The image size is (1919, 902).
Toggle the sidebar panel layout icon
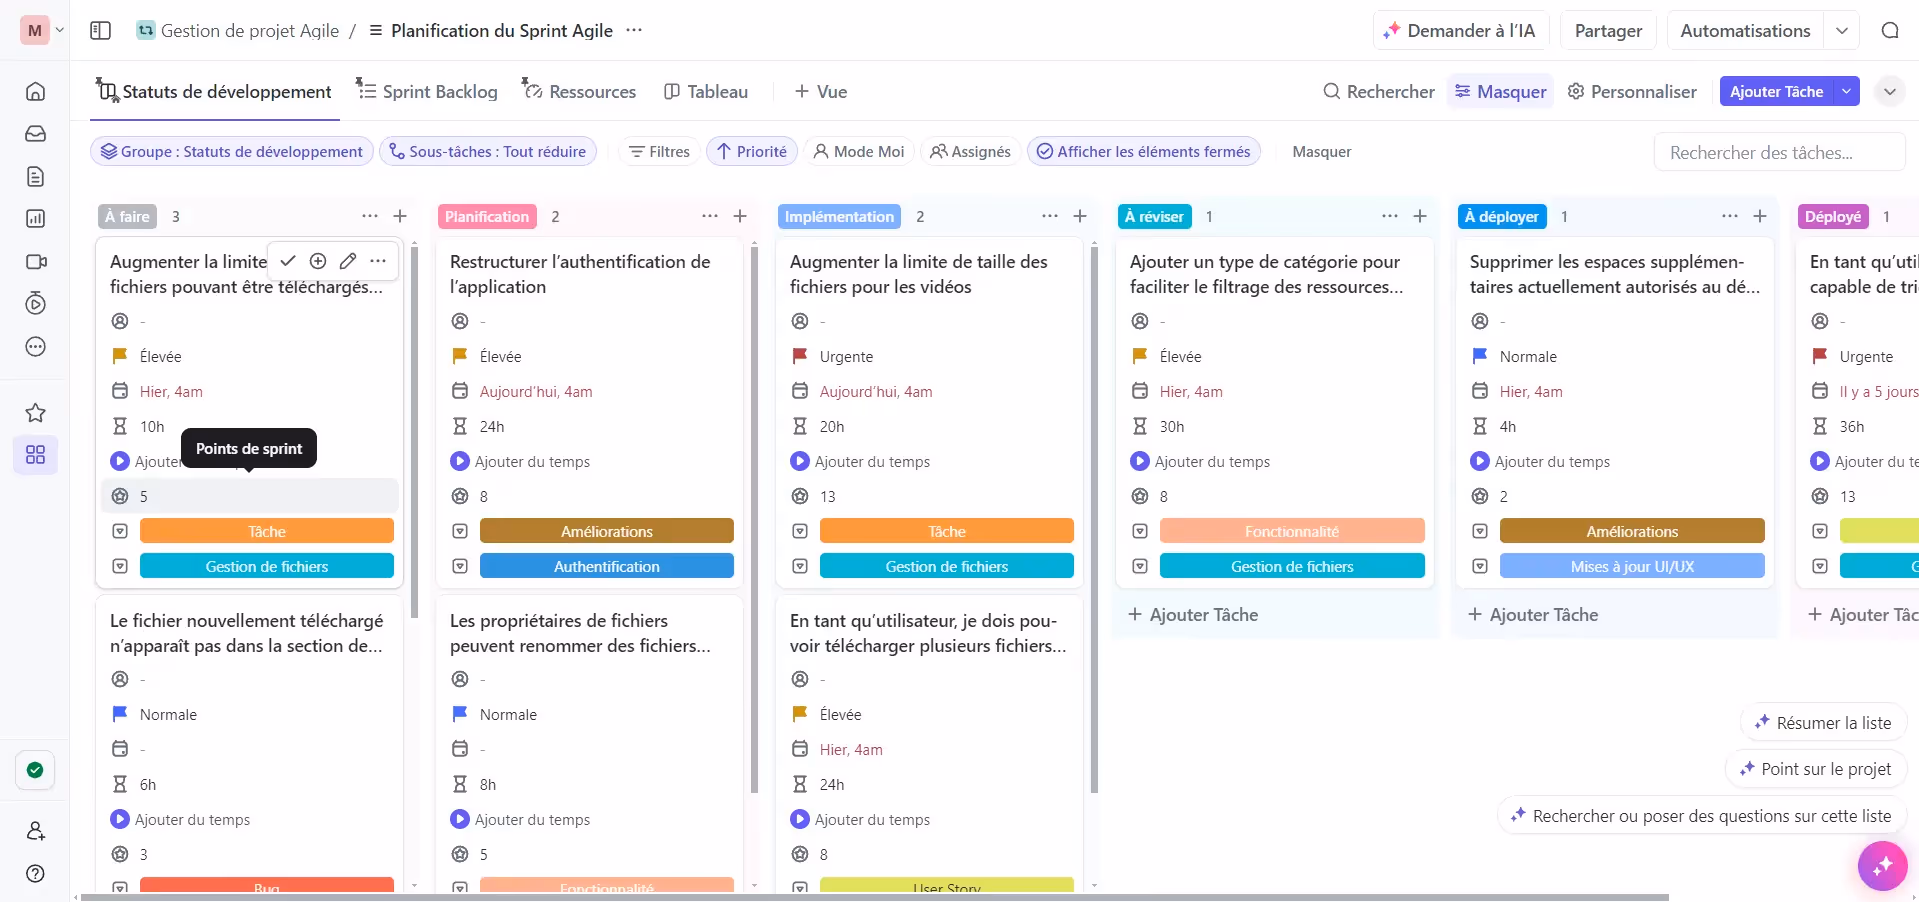tap(101, 31)
